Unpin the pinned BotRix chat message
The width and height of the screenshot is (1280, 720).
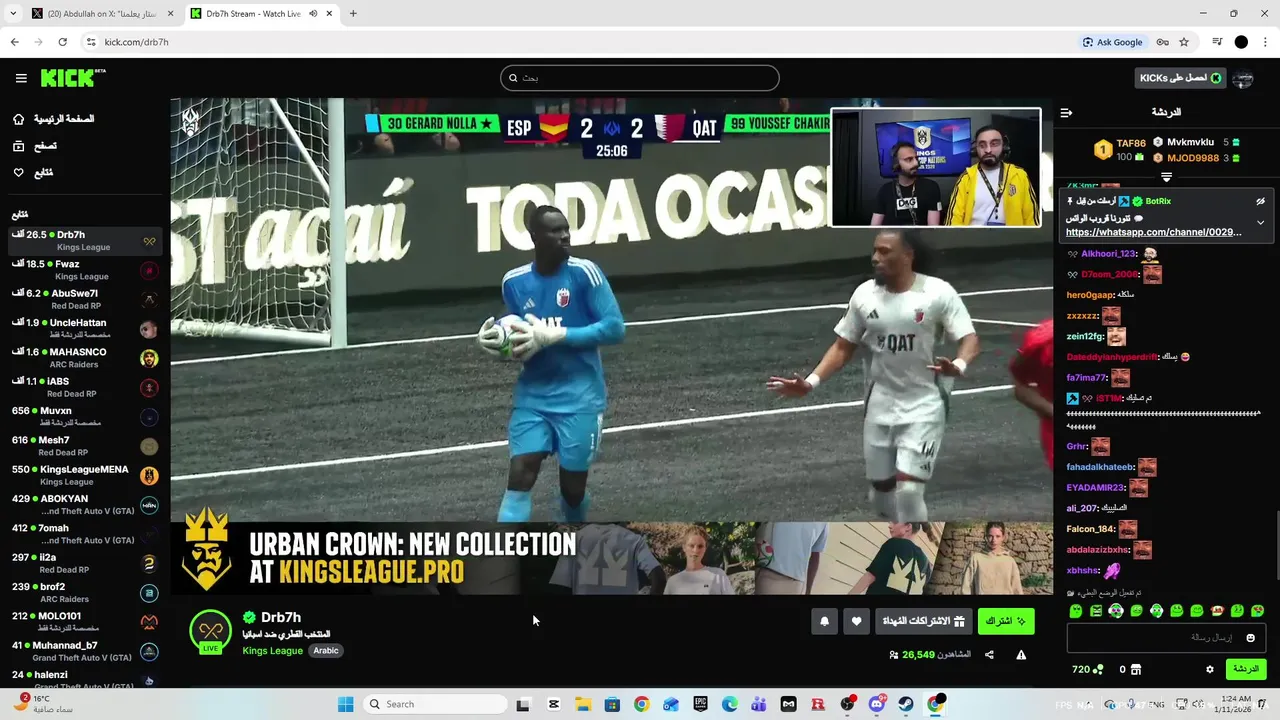tap(1260, 201)
